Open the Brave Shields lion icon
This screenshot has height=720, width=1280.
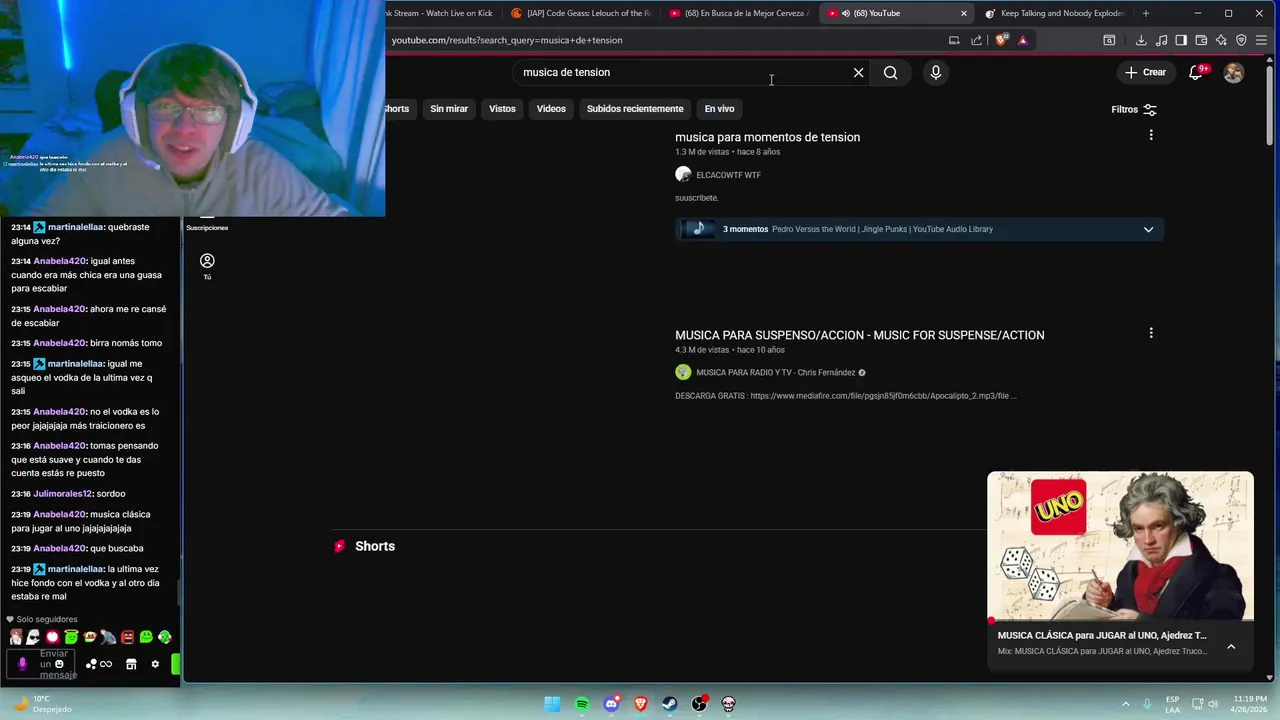pyautogui.click(x=1001, y=40)
